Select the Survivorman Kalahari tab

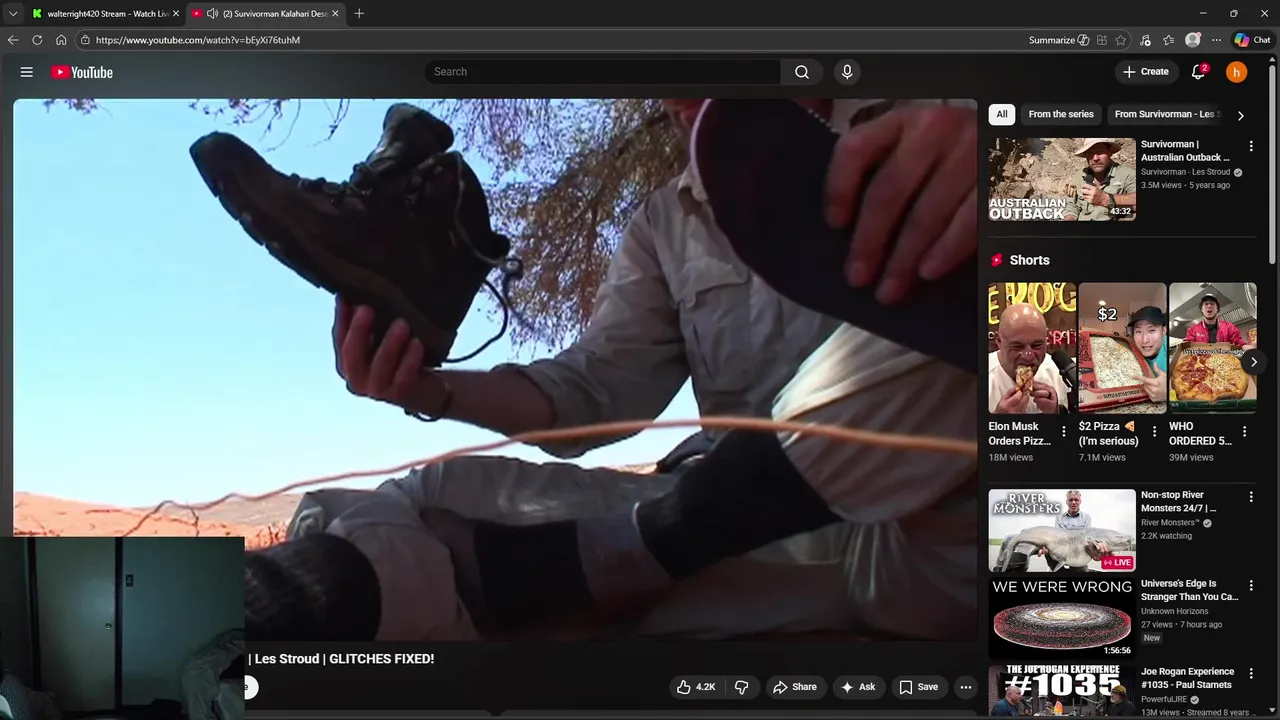point(266,14)
